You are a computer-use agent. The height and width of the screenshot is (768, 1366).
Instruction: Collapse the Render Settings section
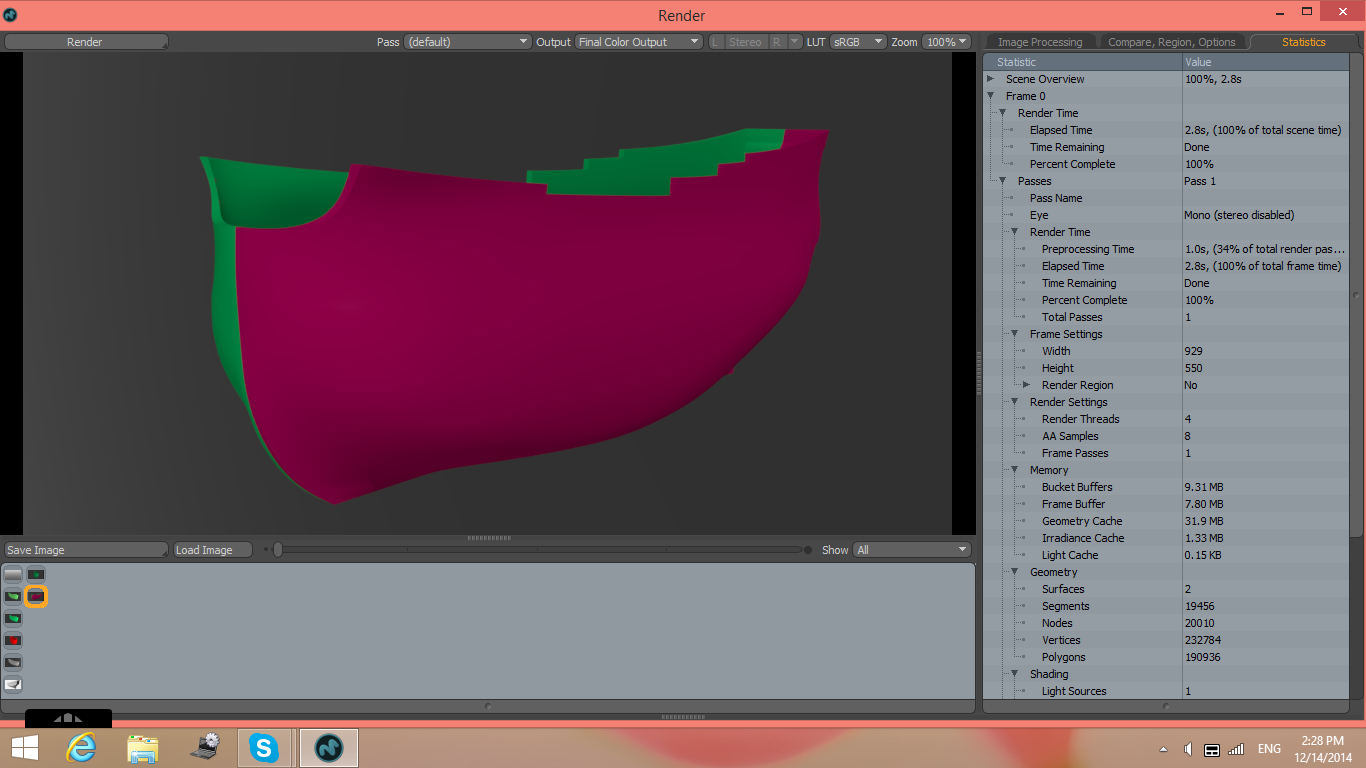[x=1015, y=402]
